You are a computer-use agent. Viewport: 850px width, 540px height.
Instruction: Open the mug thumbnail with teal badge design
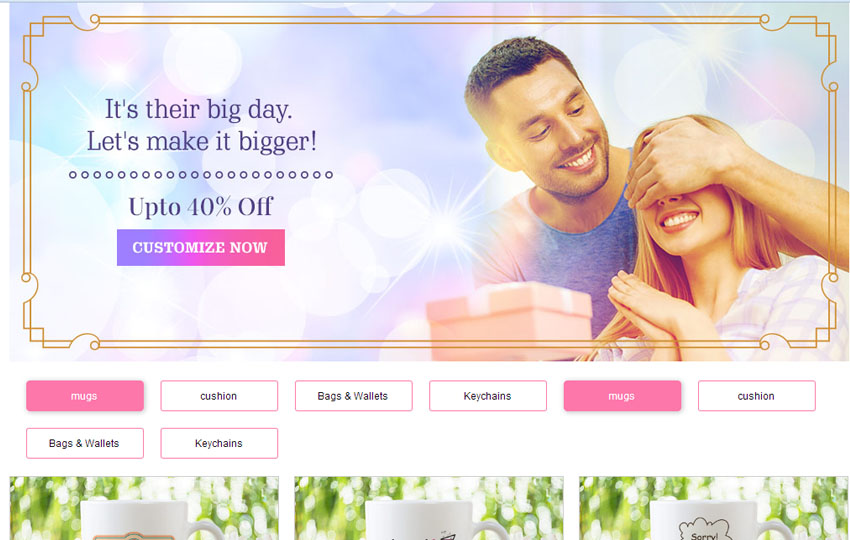pos(144,509)
